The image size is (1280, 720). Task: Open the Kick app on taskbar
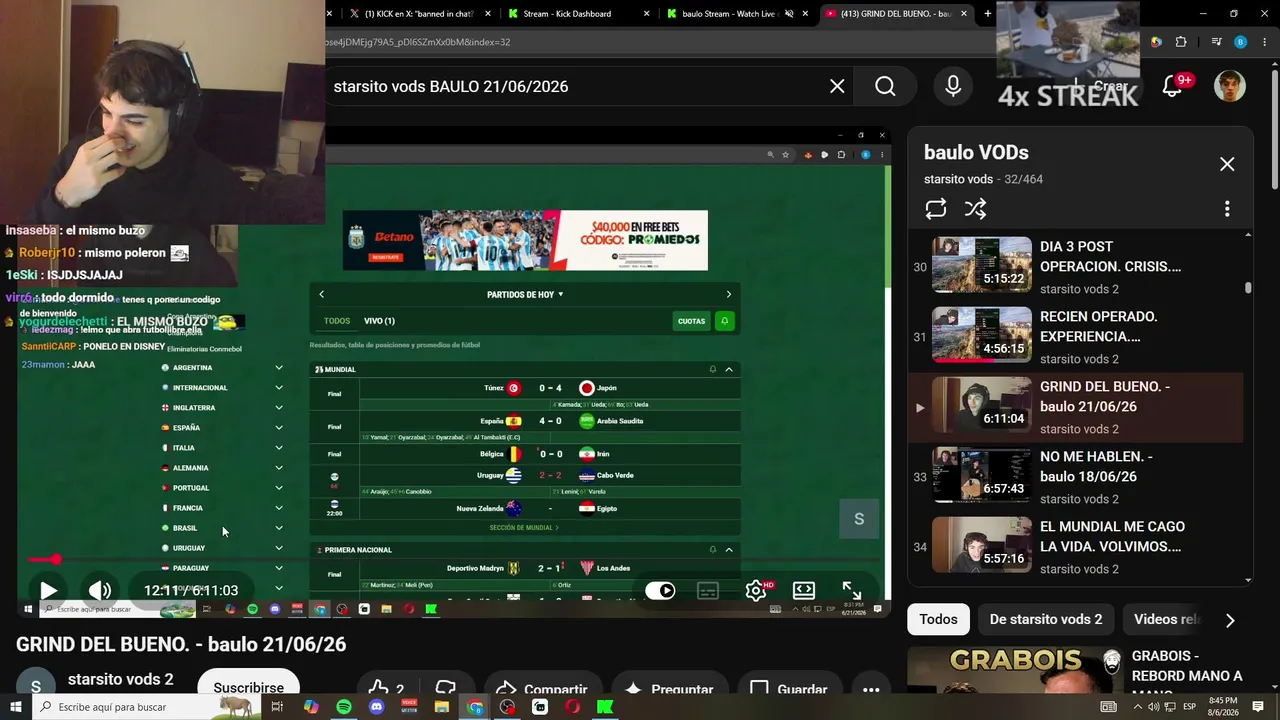pyautogui.click(x=605, y=707)
